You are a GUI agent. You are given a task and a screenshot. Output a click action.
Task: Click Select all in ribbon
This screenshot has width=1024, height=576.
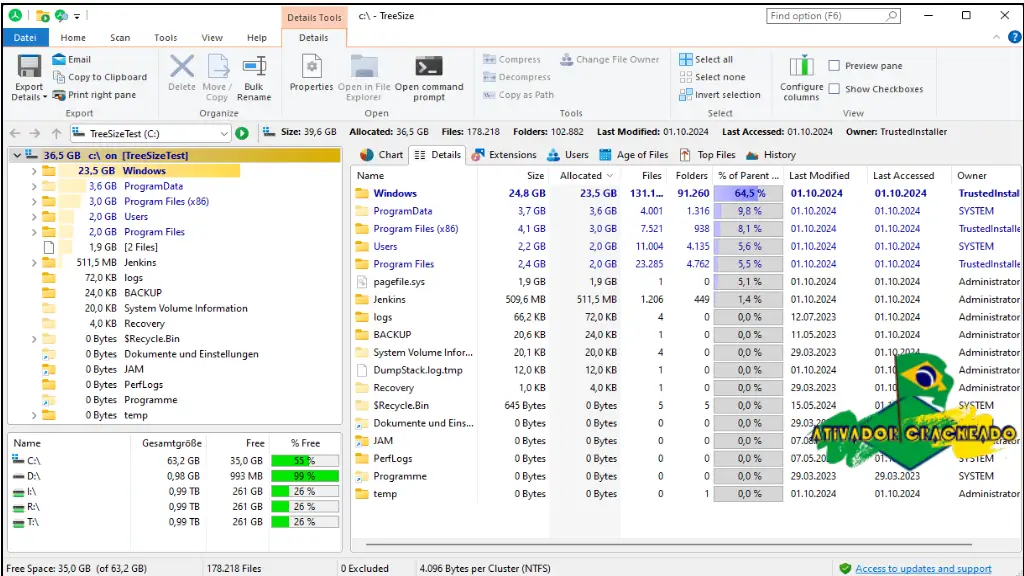click(706, 59)
